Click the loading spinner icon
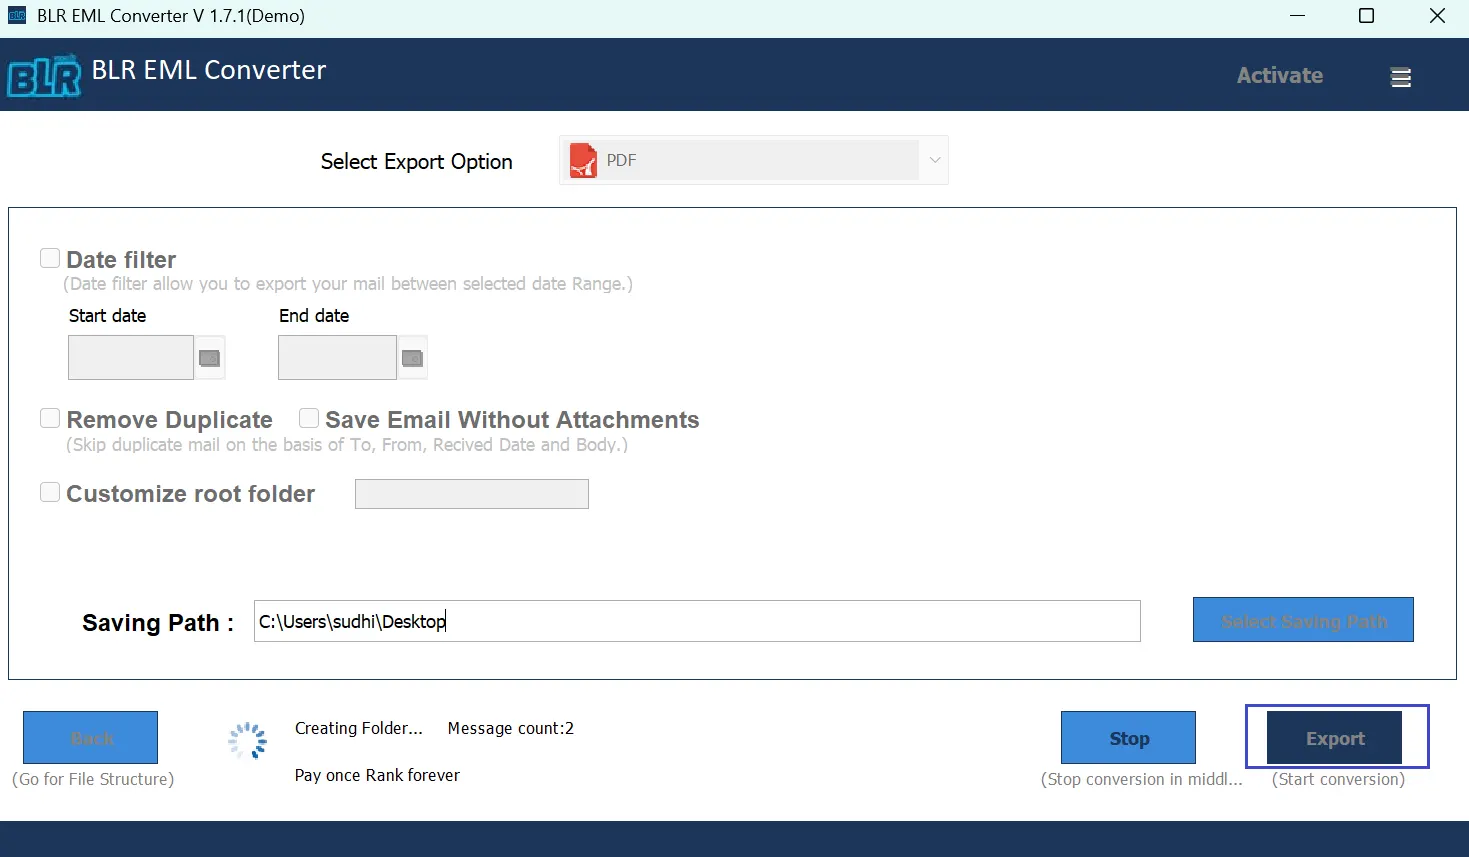 247,741
